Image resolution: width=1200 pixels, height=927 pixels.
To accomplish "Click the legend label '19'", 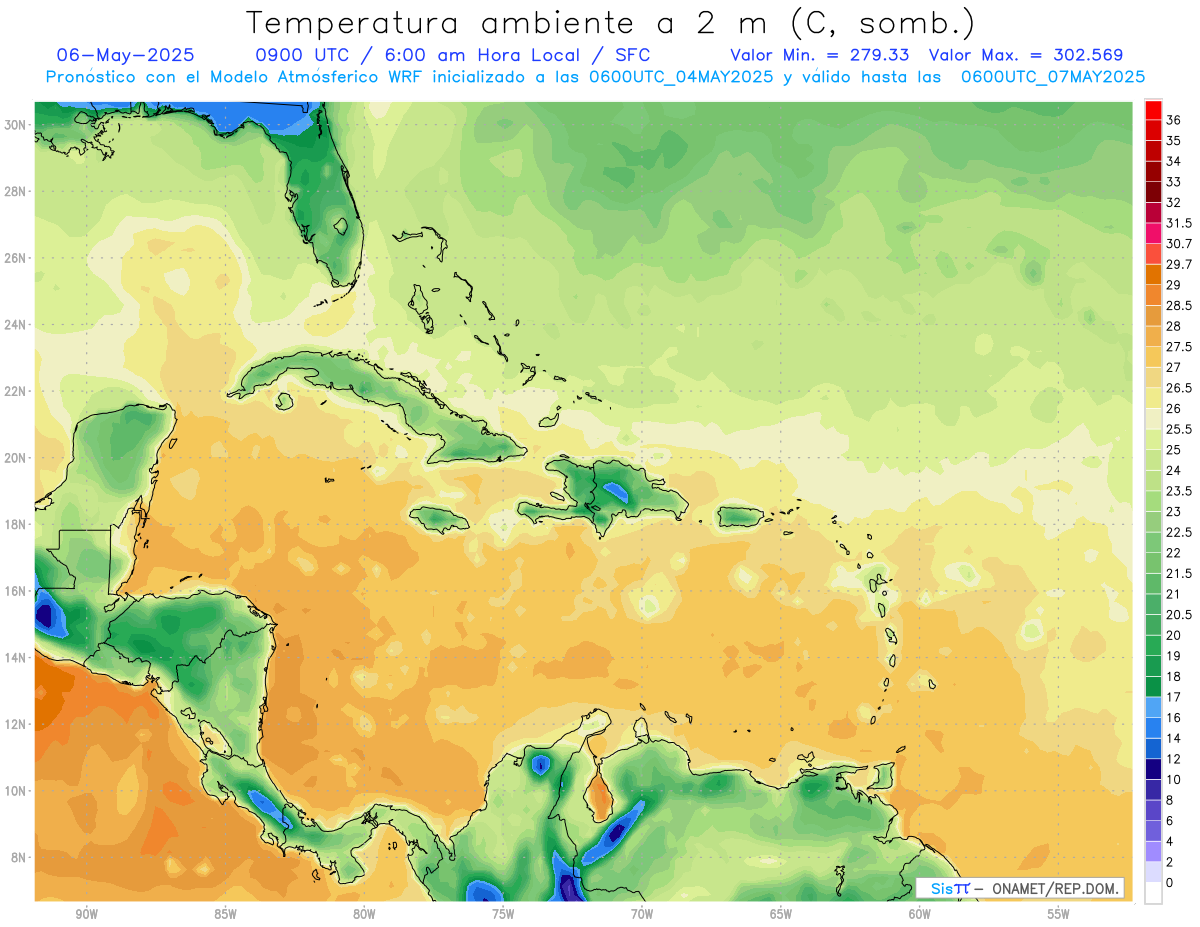I will (1174, 656).
